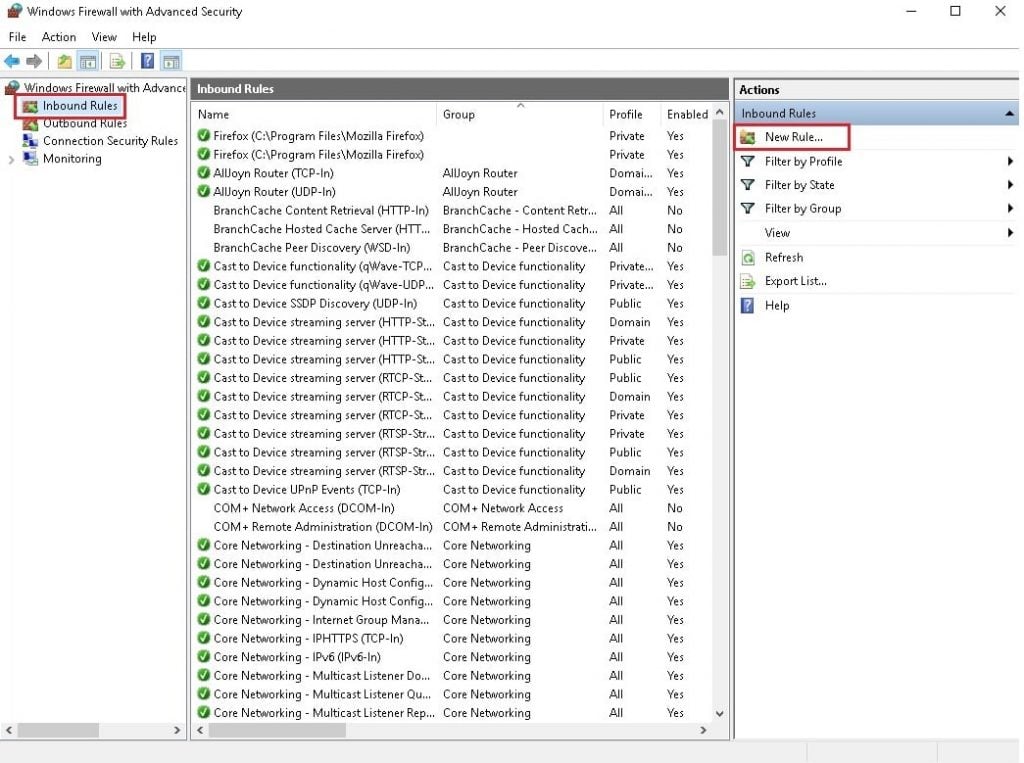1024x763 pixels.
Task: Select COM+ Remote Administration (DCOM-In) rule
Action: 323,527
